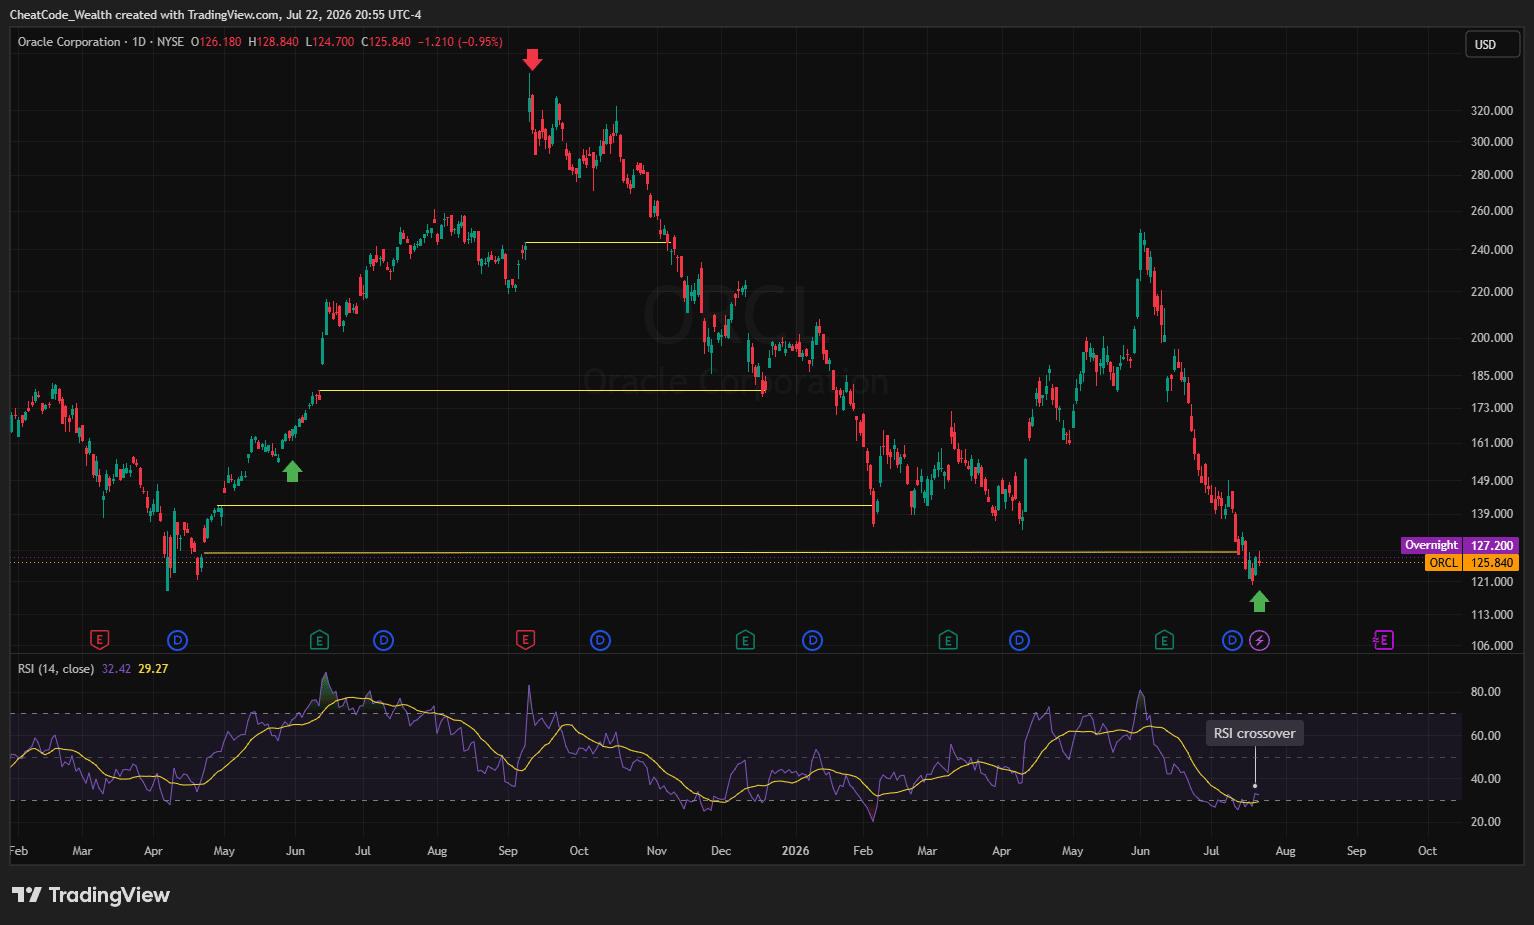Screen dimensions: 1534x925
Task: Click the RSI average value 29.27
Action: [153, 668]
